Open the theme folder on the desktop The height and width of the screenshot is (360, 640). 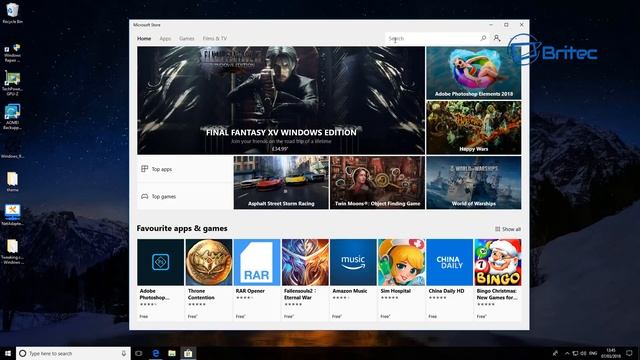[12, 182]
